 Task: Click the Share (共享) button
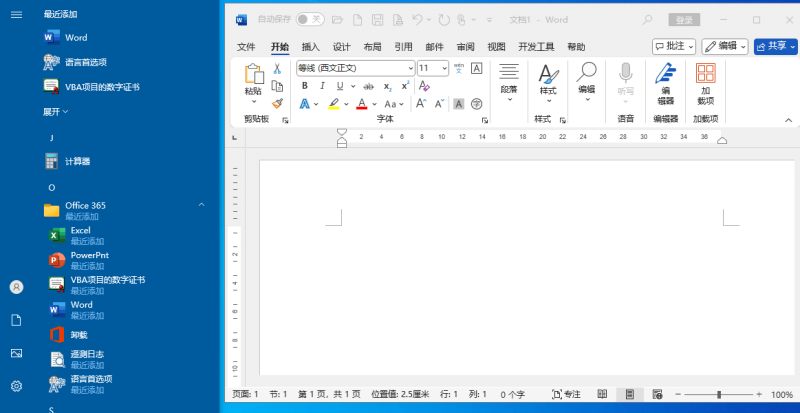tap(776, 46)
